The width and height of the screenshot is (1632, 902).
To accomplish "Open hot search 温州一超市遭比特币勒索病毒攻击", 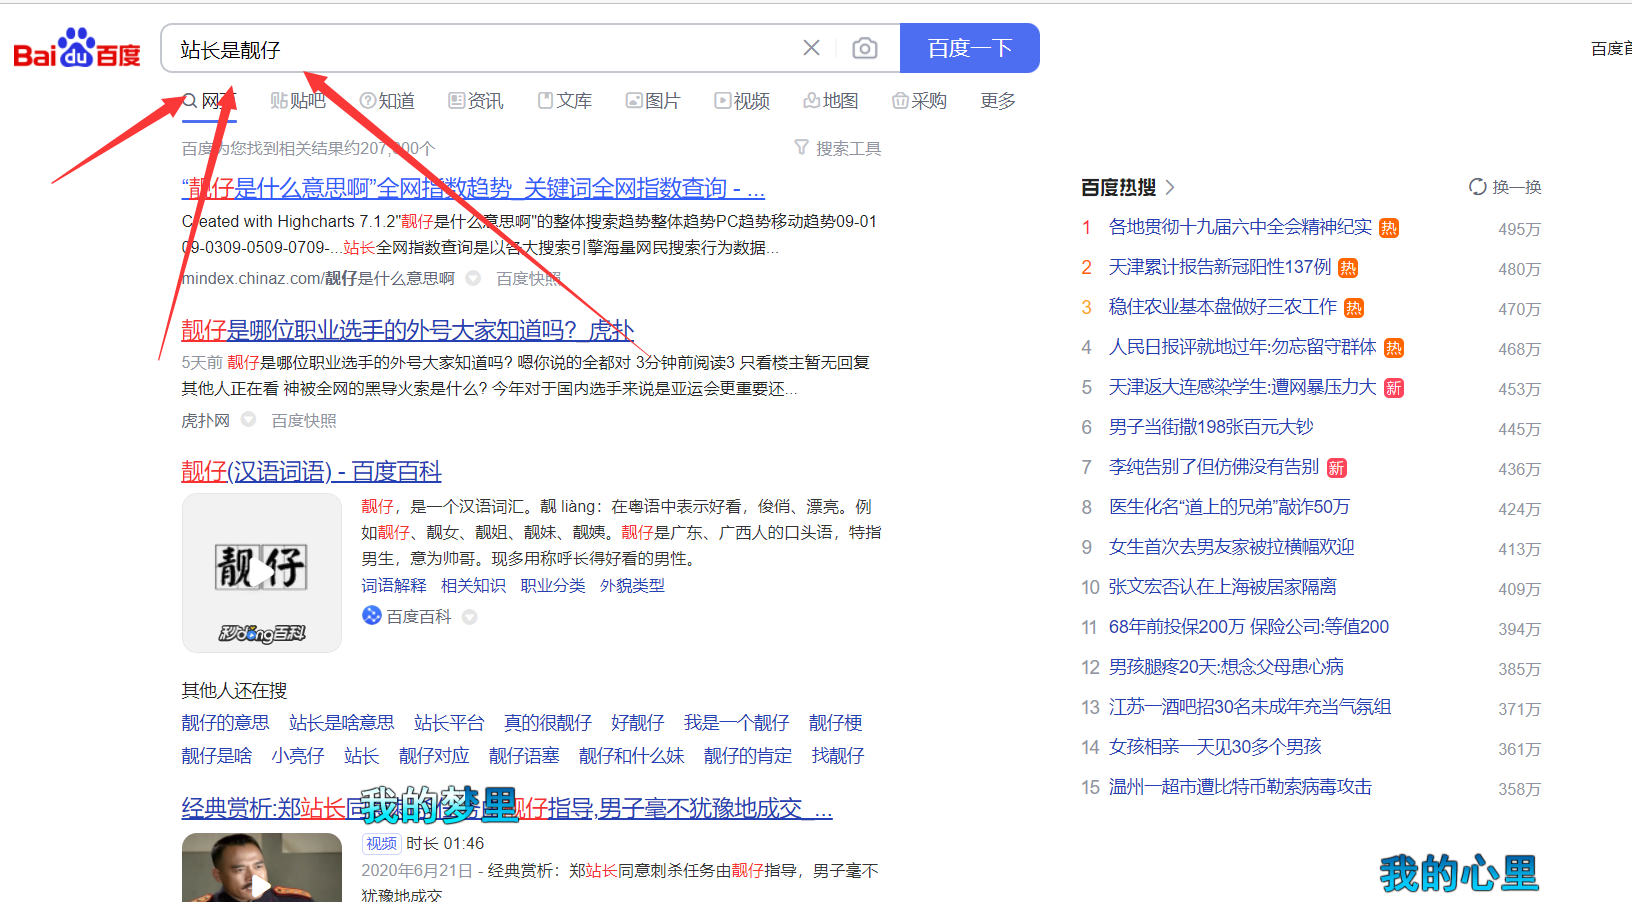I will pyautogui.click(x=1240, y=787).
